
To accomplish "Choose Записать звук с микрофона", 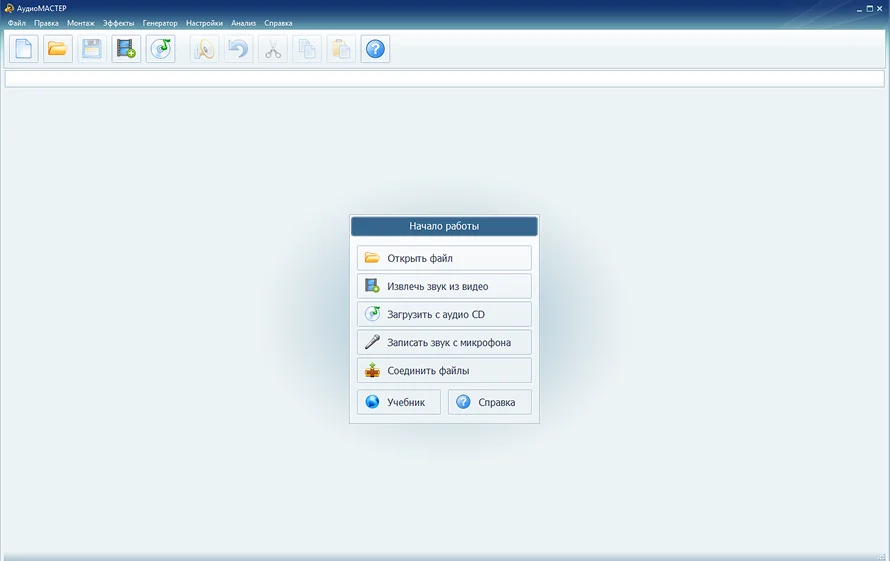I will (444, 342).
